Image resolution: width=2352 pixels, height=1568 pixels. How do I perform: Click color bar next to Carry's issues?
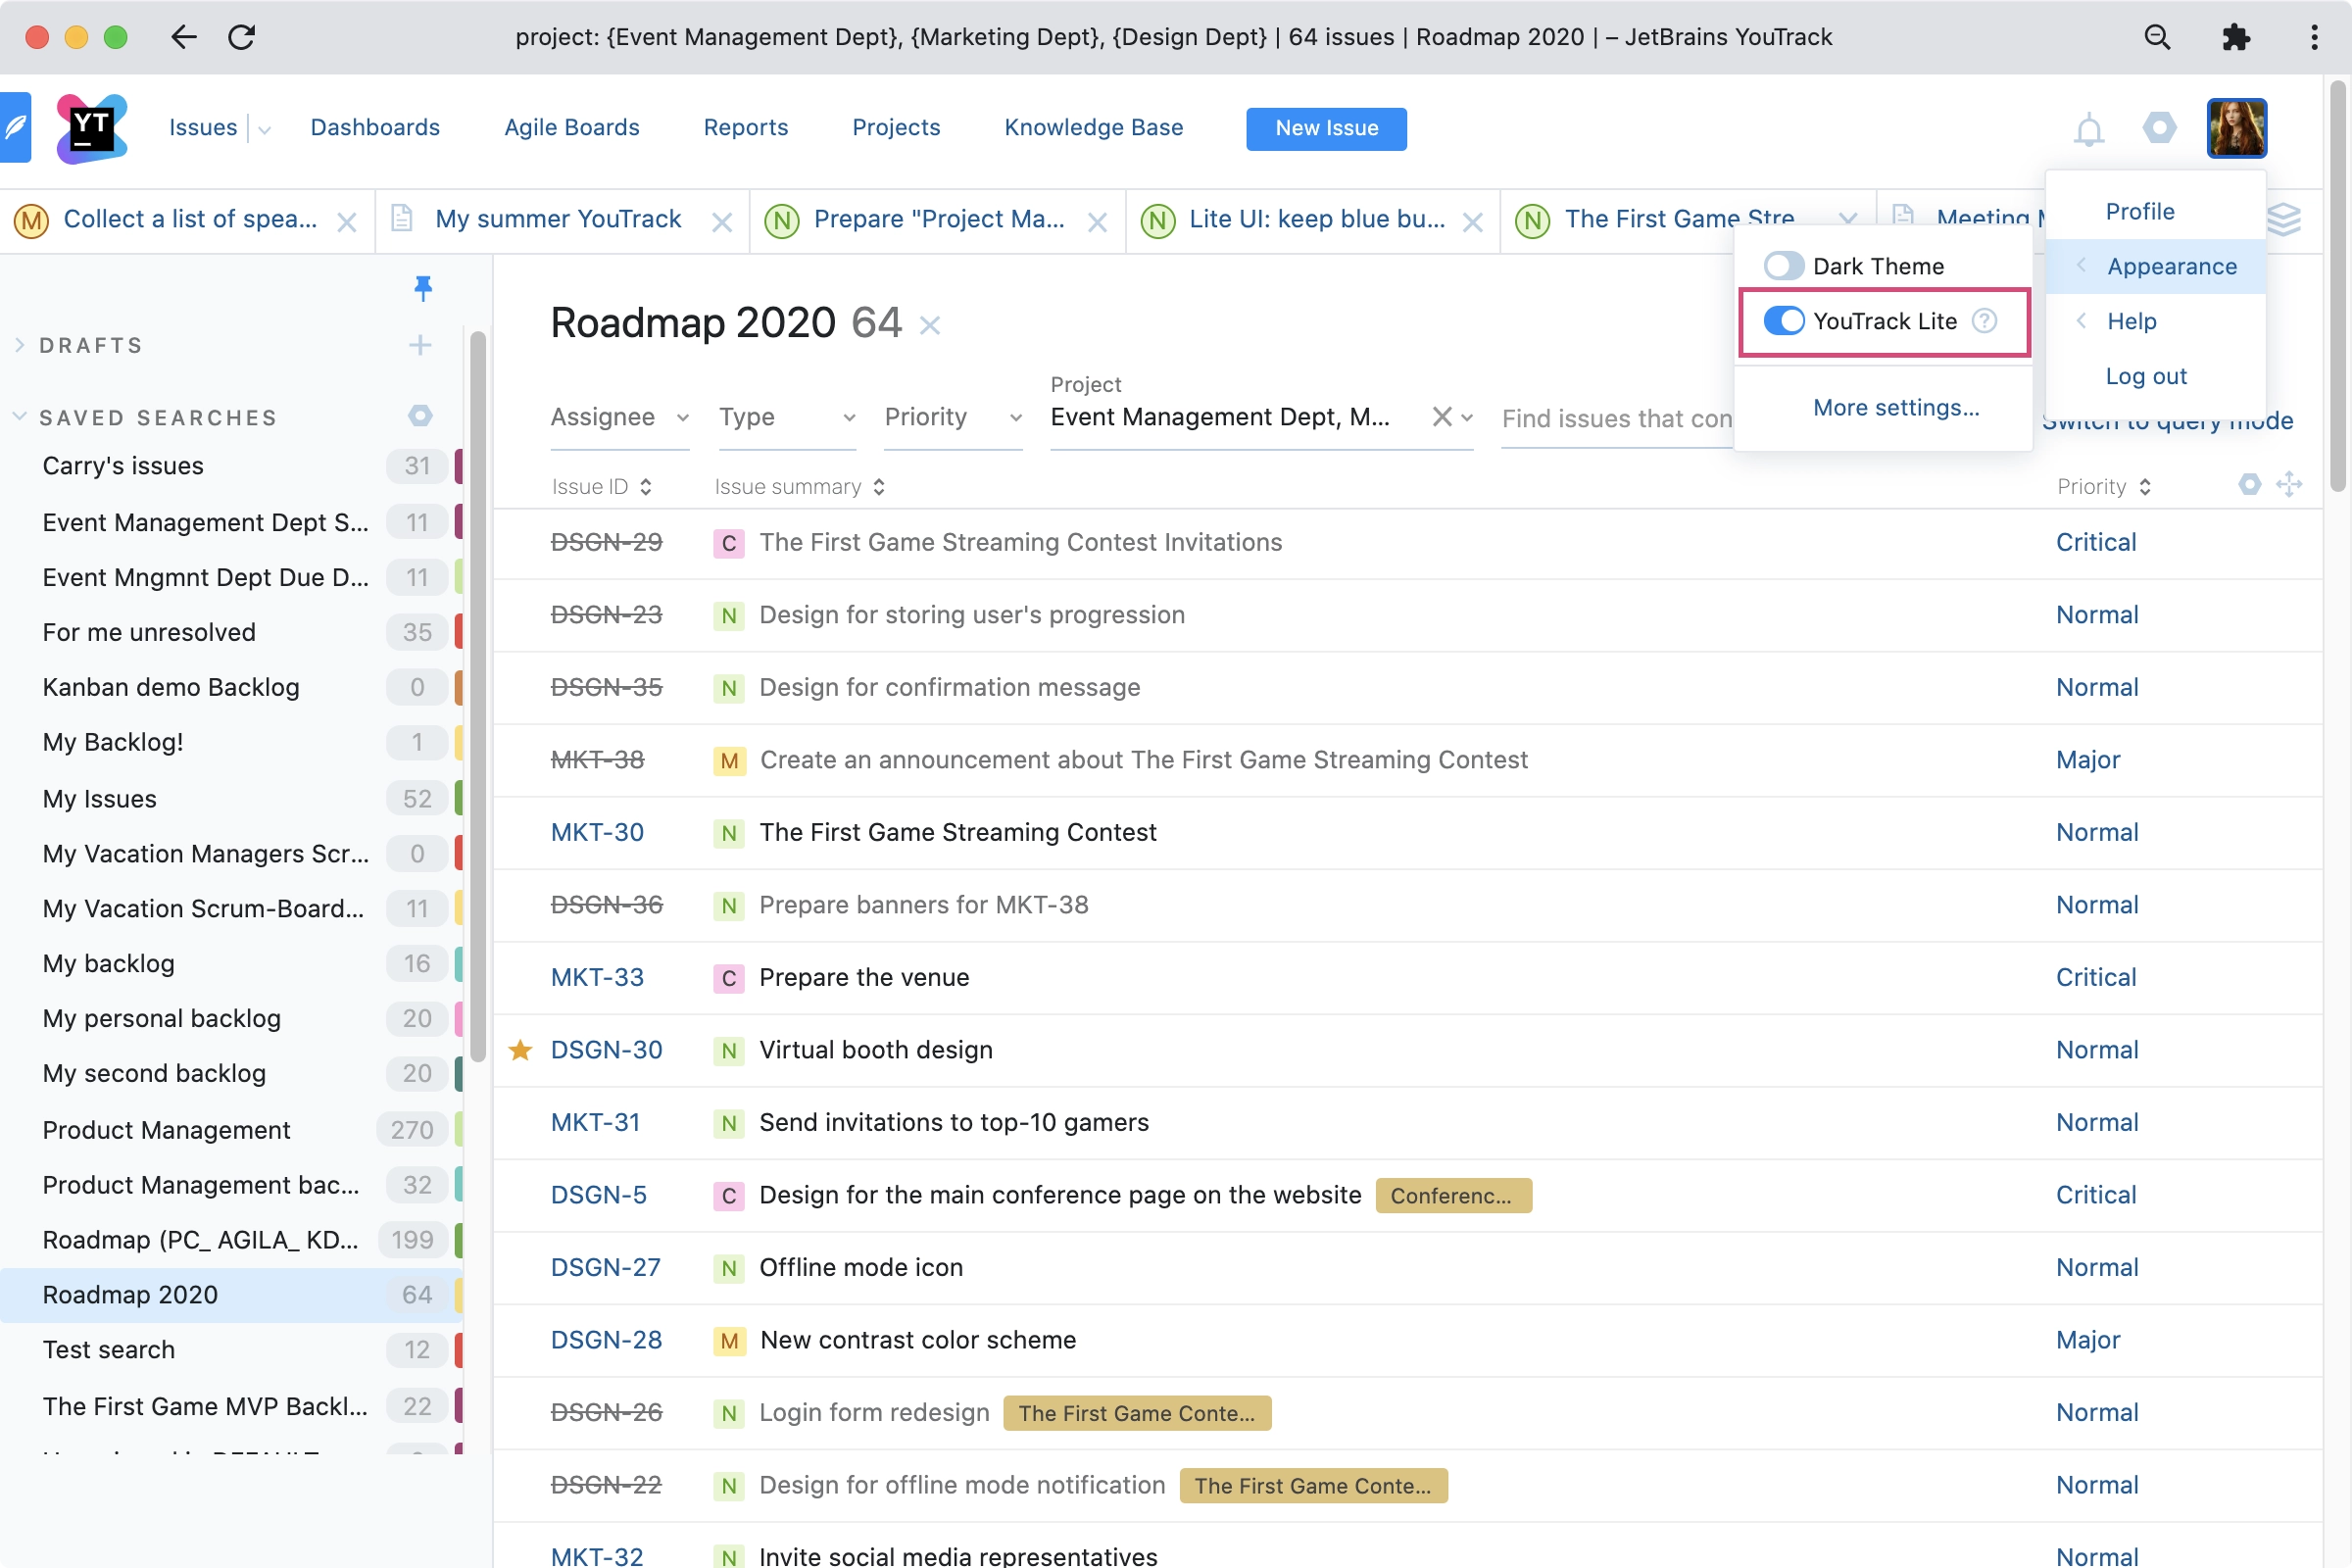coord(459,466)
